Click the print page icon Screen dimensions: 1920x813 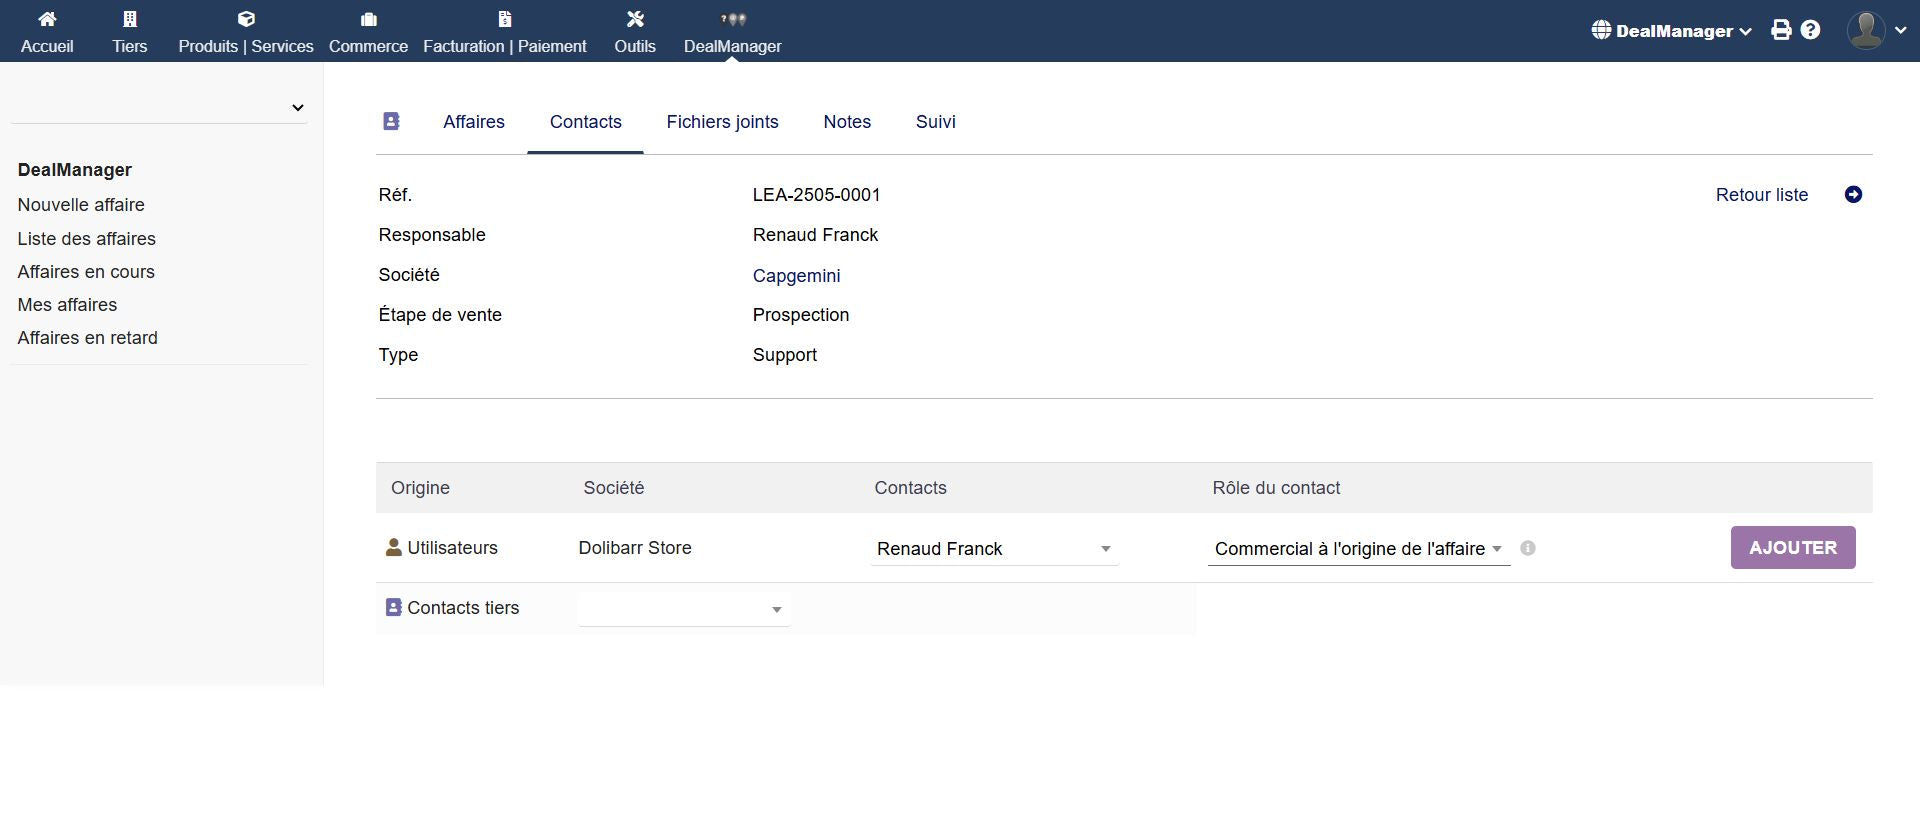1781,30
